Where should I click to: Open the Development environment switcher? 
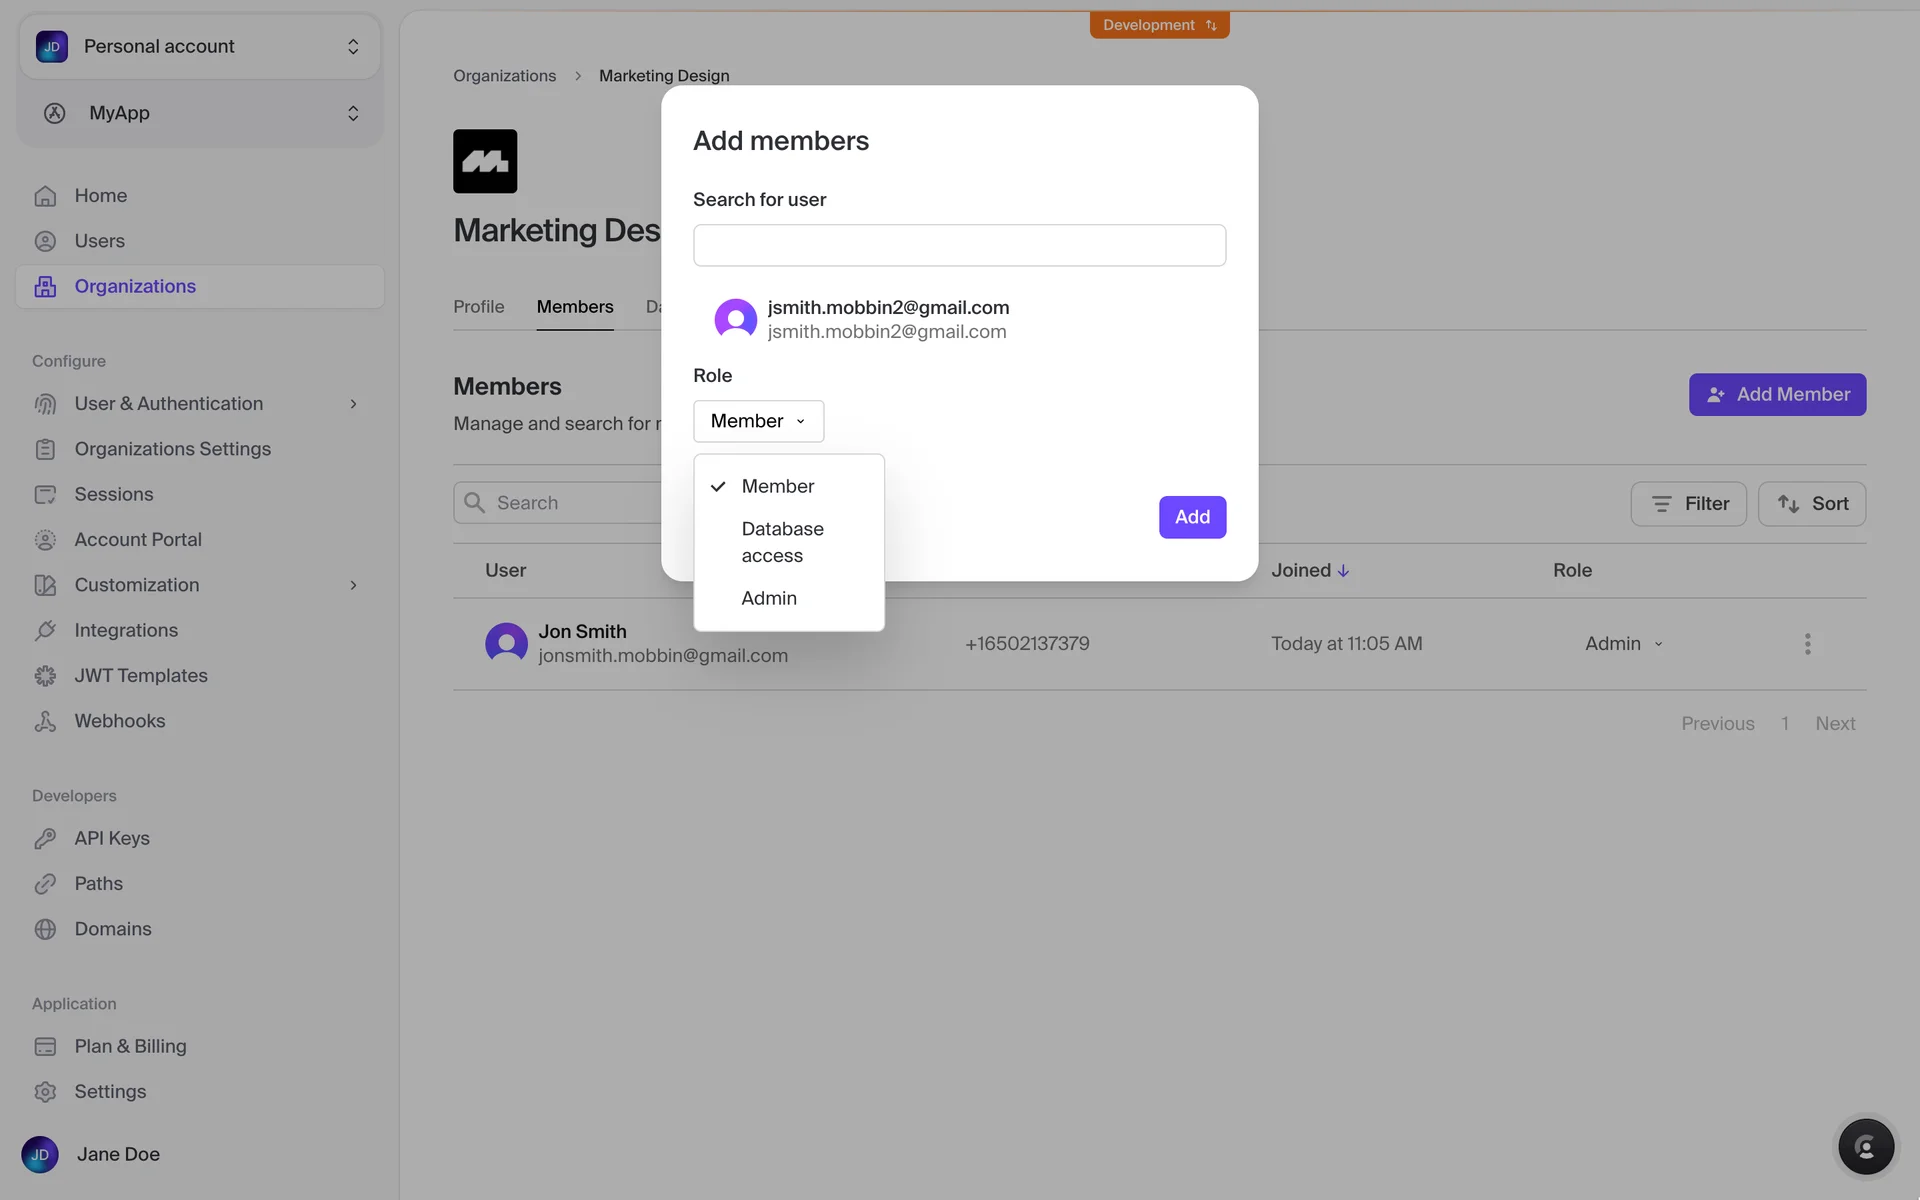pyautogui.click(x=1159, y=25)
